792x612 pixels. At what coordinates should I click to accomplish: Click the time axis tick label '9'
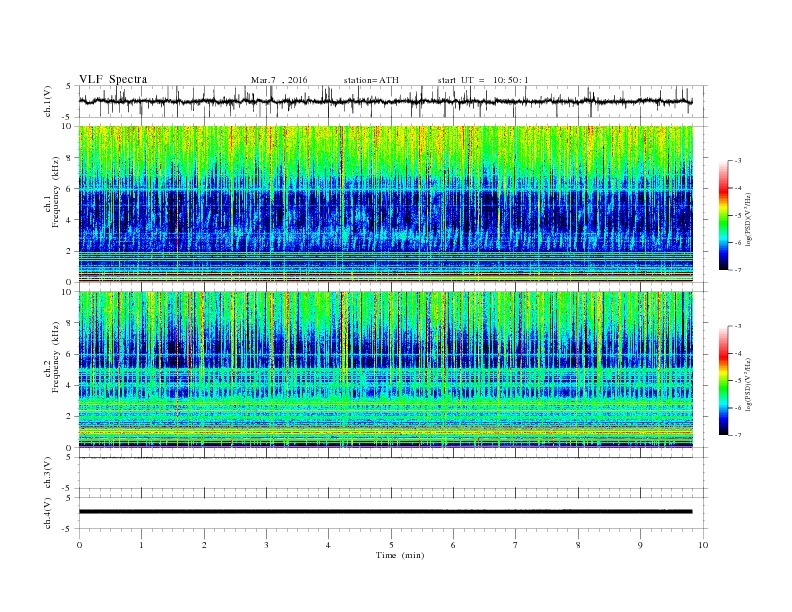coord(640,545)
